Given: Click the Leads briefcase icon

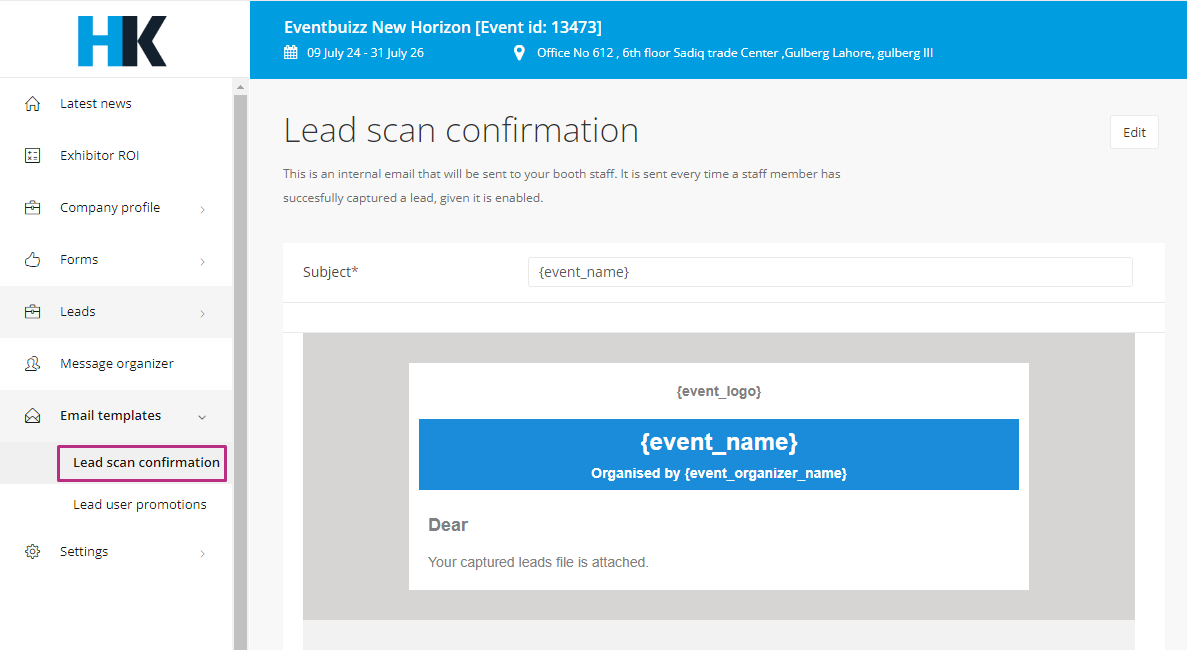Looking at the screenshot, I should point(33,312).
